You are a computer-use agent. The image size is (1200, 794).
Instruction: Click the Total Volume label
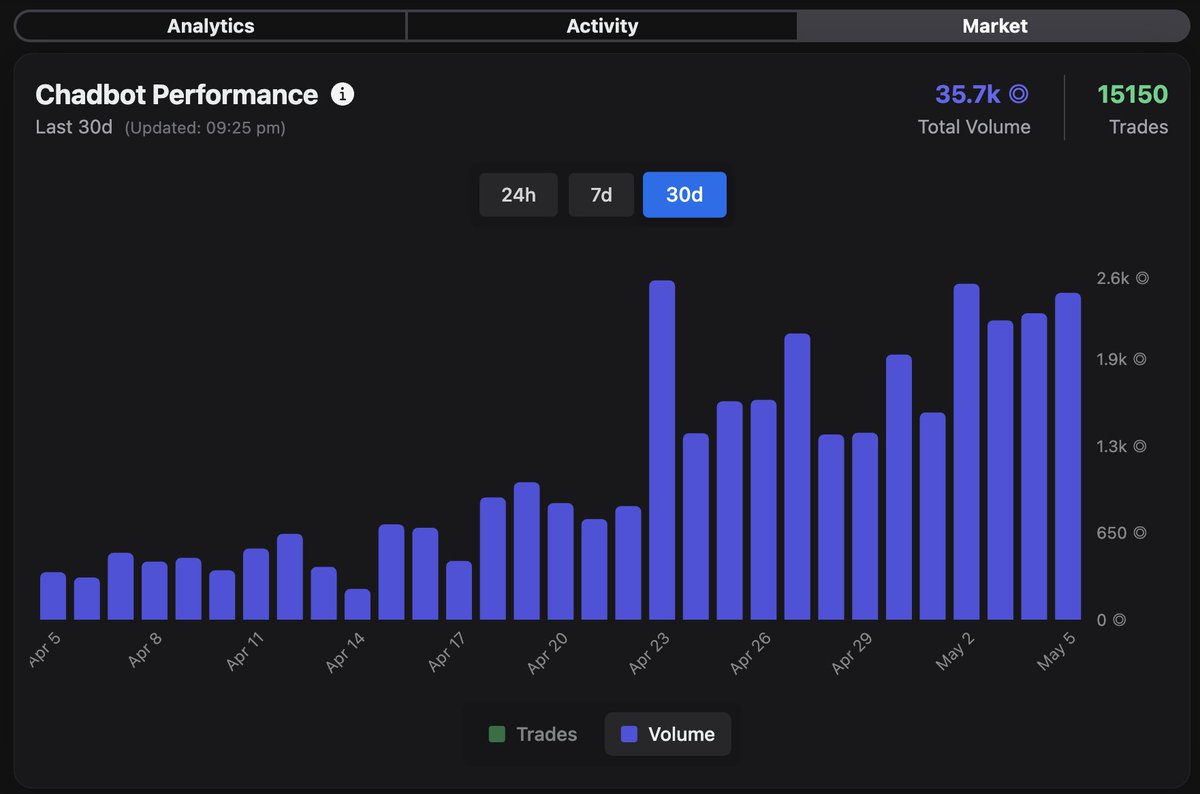pyautogui.click(x=974, y=127)
